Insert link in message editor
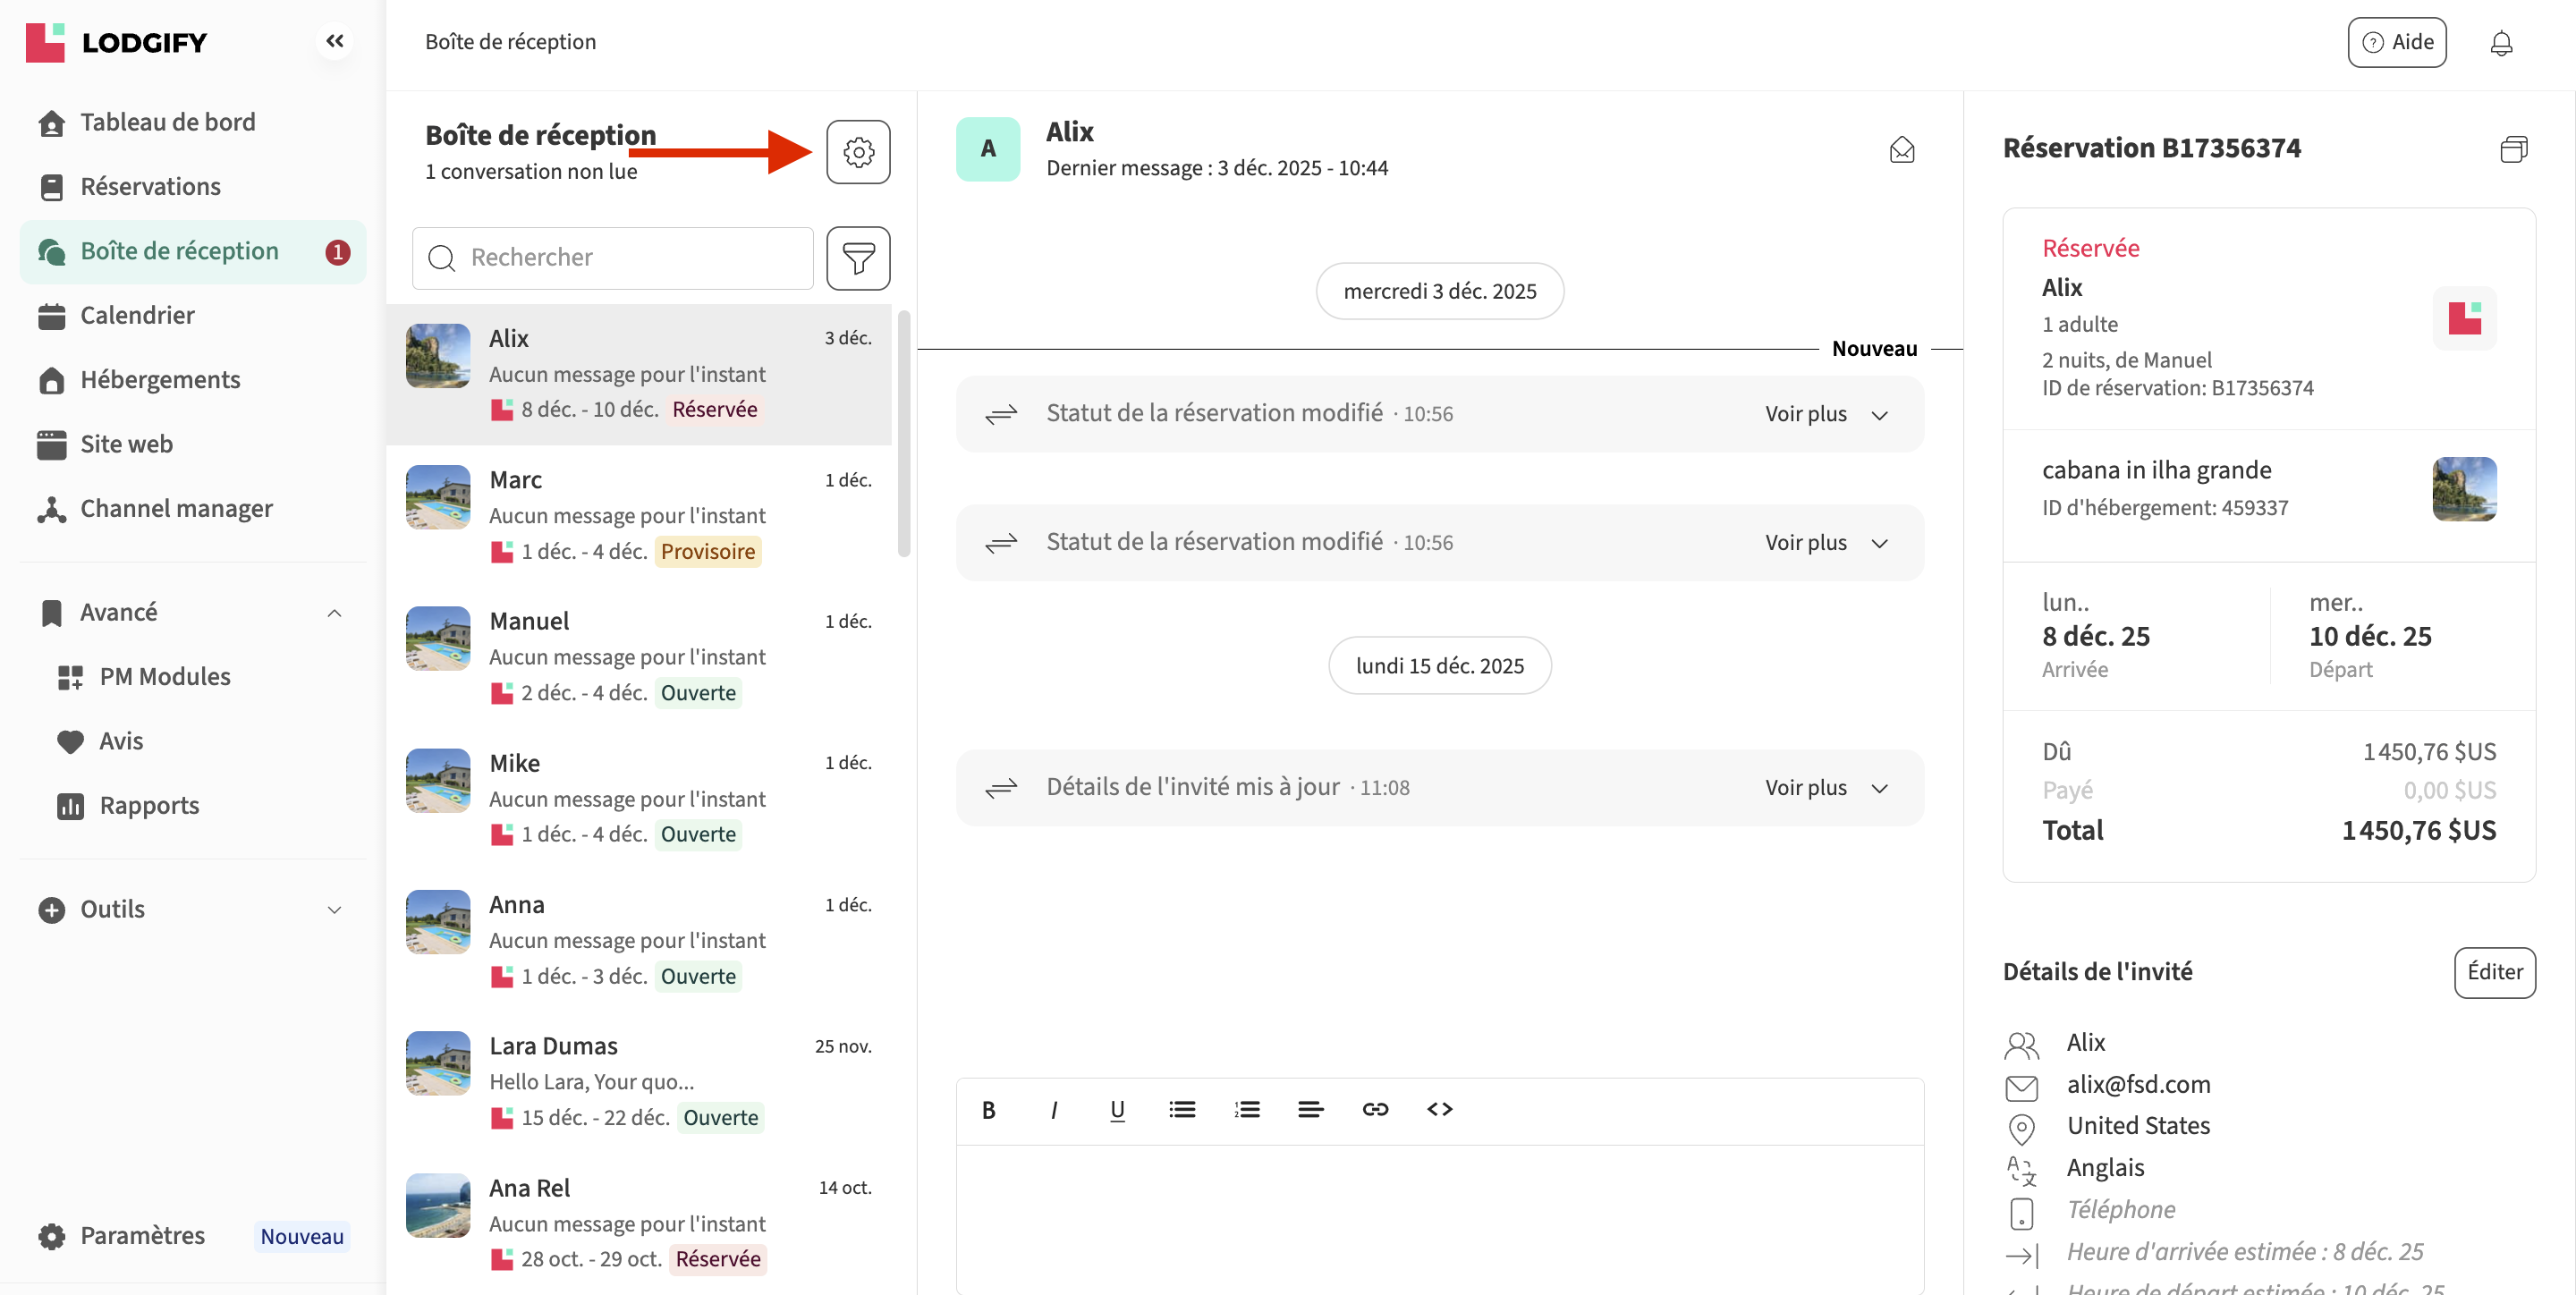 (1375, 1109)
